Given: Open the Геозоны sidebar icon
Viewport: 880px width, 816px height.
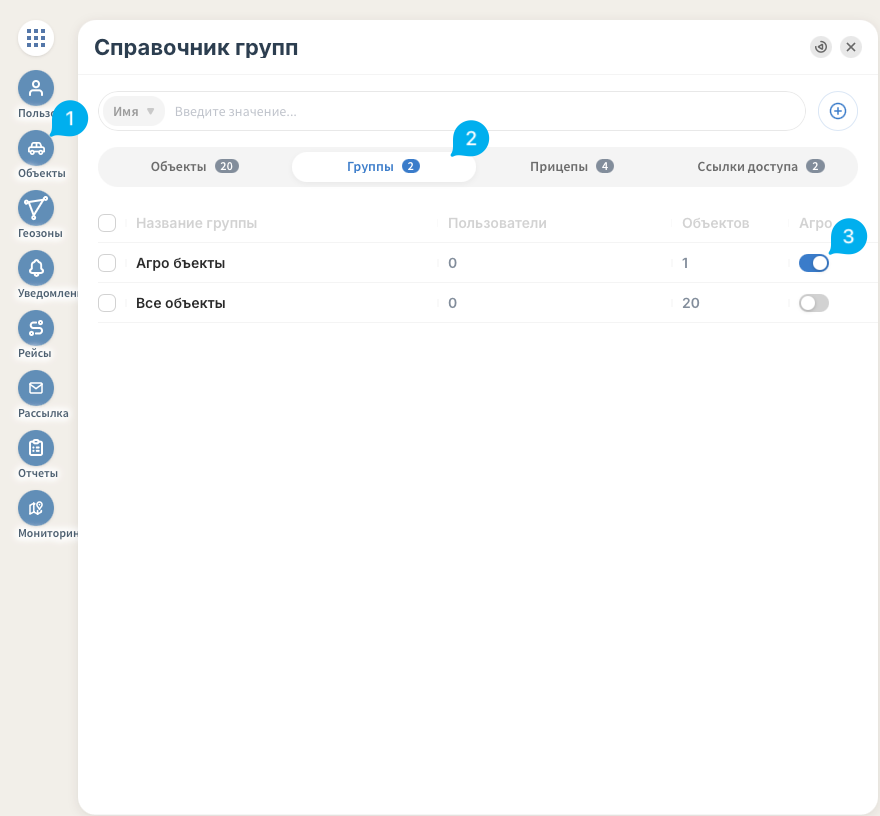Looking at the screenshot, I should 36,208.
